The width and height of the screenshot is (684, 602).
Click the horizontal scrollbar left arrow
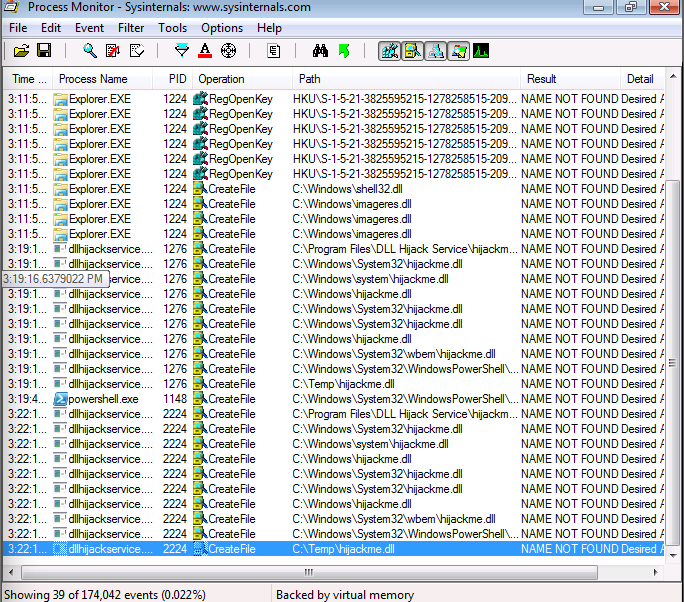pos(11,572)
